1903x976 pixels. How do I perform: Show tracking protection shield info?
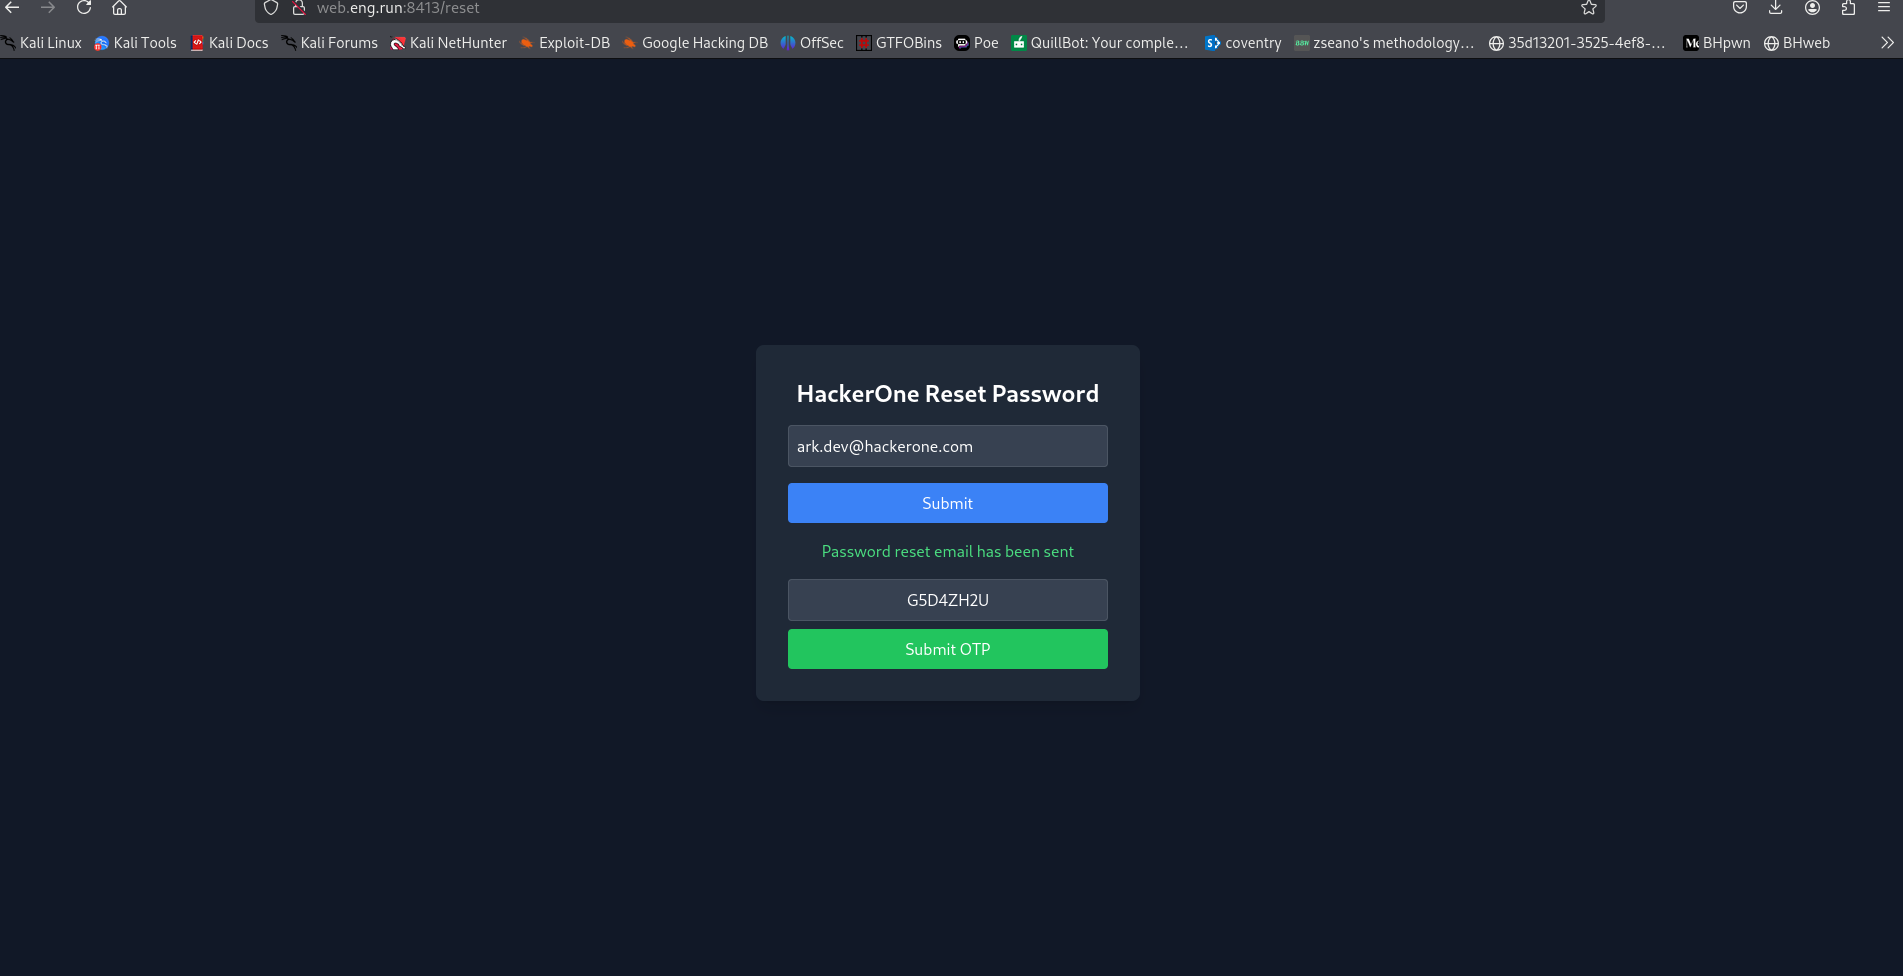coord(271,8)
